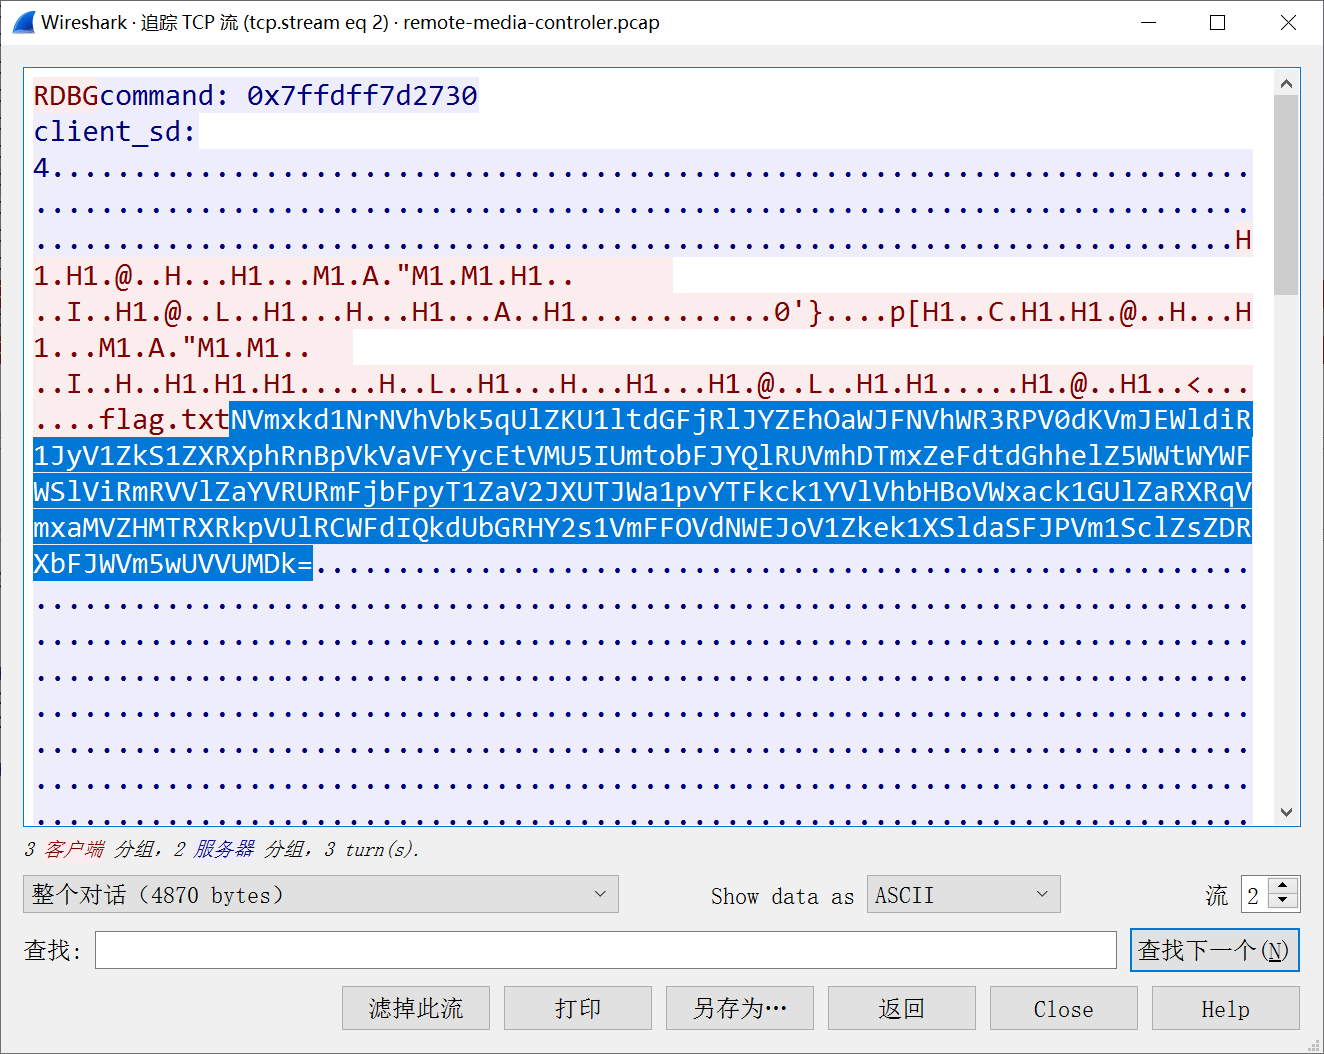The image size is (1324, 1054).
Task: Open the conversation selector dropdown (4870 bytes)
Action: tap(320, 894)
